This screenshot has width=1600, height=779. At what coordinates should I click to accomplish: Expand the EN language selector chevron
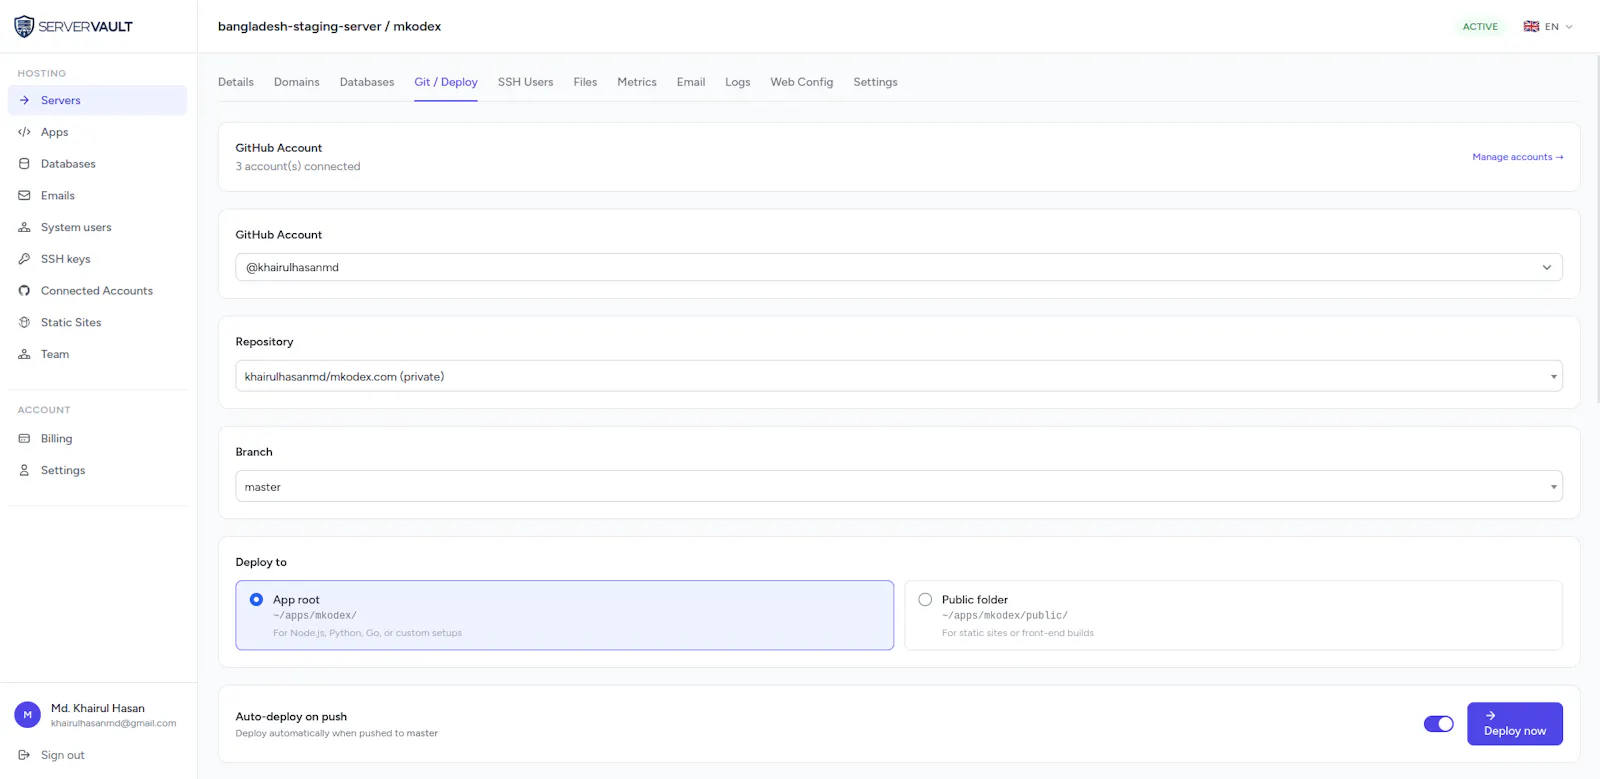tap(1569, 27)
